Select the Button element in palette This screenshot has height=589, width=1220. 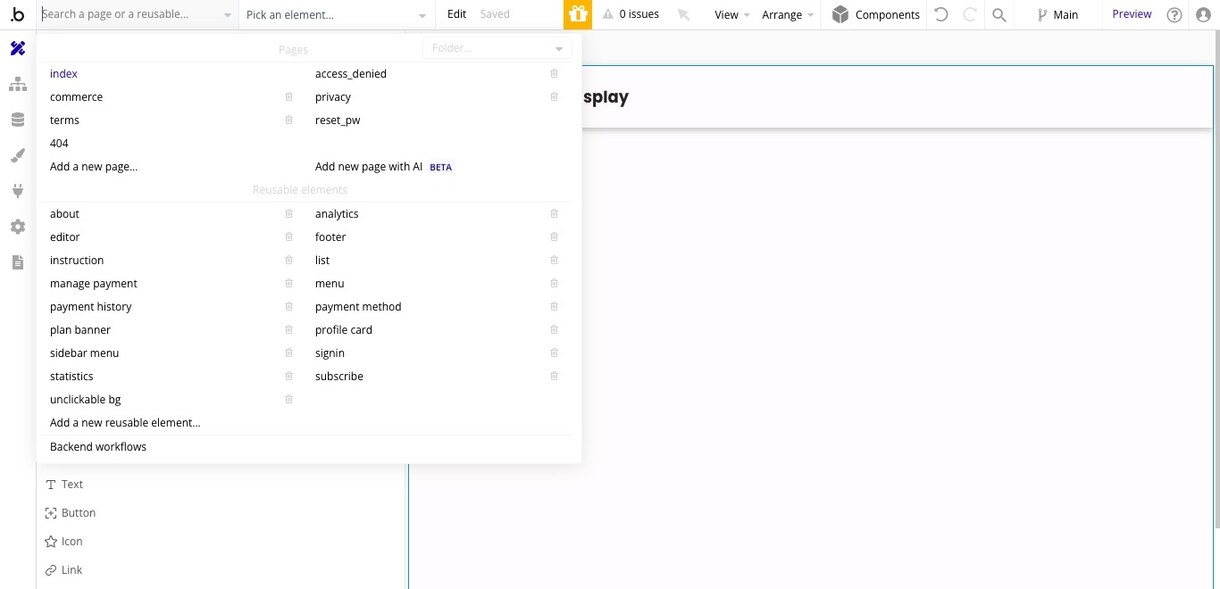pyautogui.click(x=70, y=513)
